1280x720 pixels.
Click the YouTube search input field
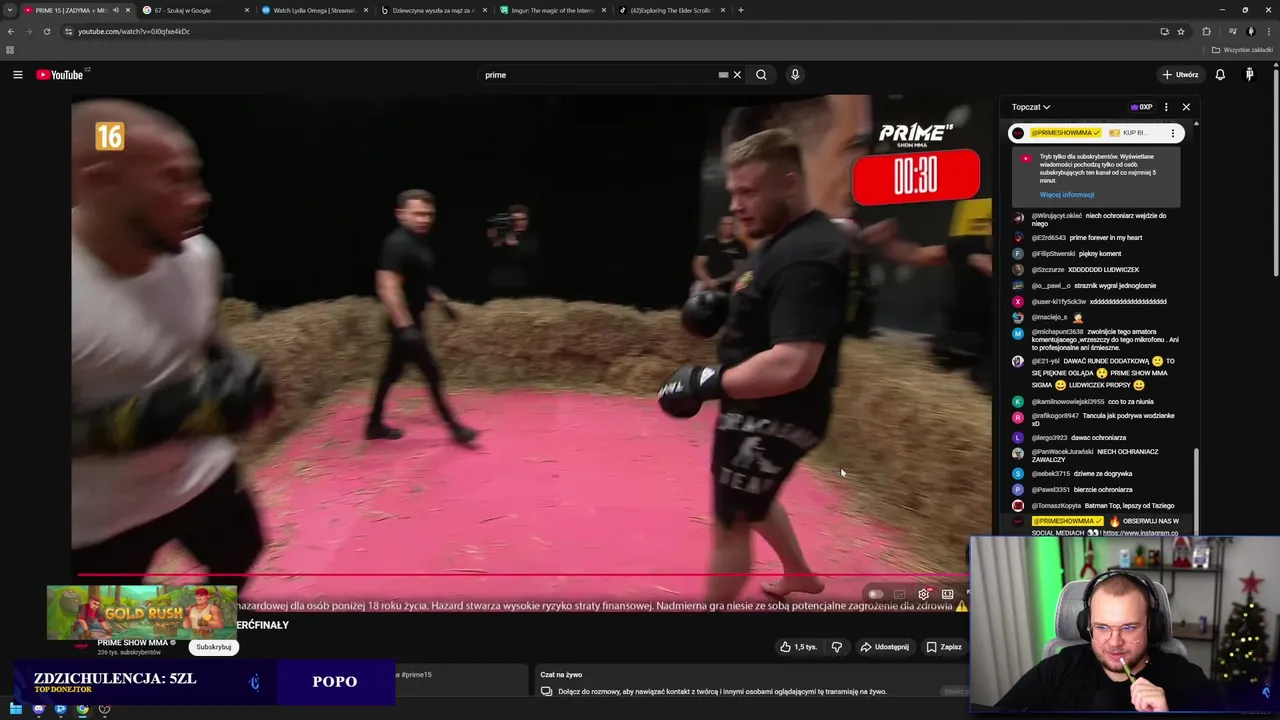click(x=600, y=75)
